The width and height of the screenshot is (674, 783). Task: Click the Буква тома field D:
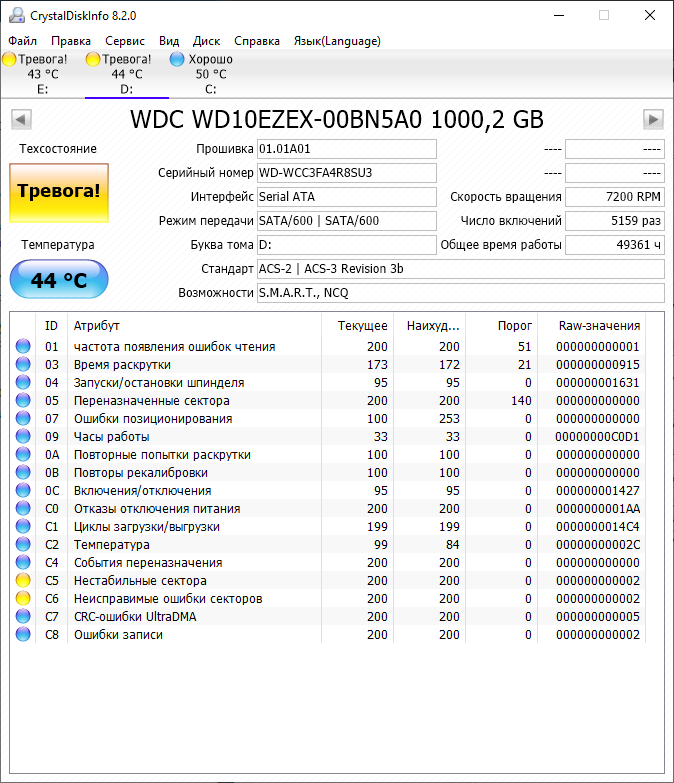tap(347, 245)
